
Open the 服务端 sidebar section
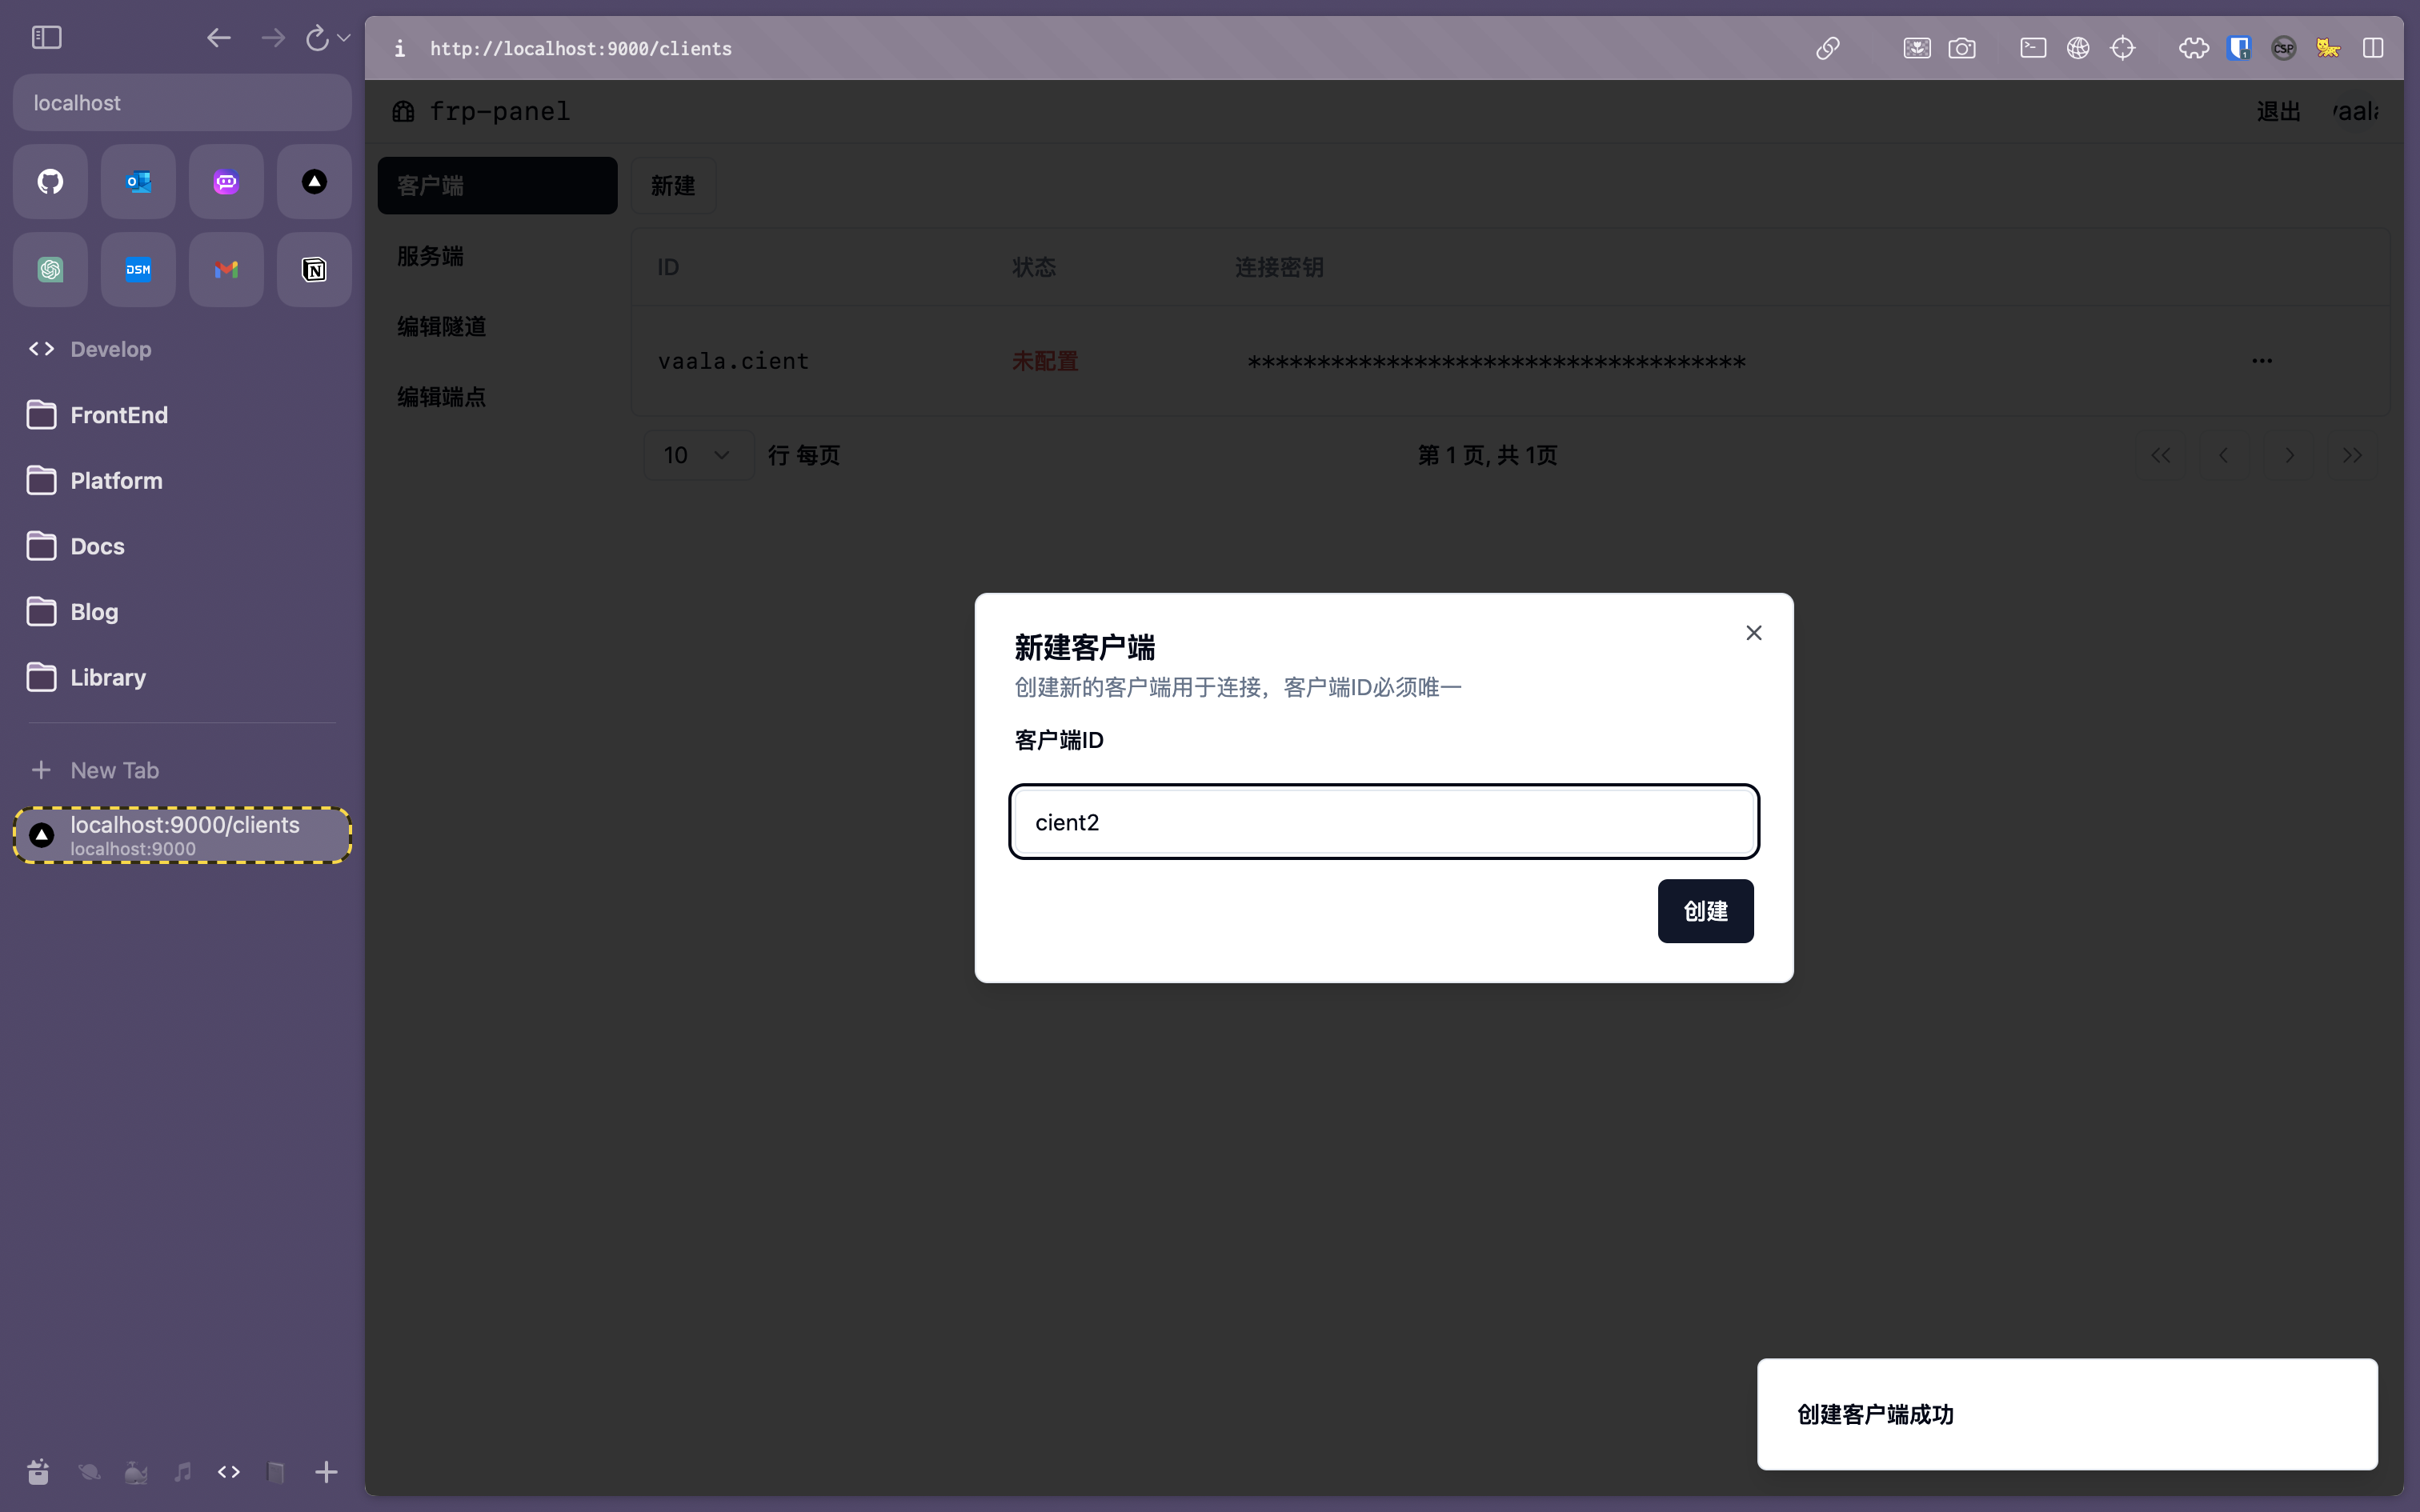[431, 256]
